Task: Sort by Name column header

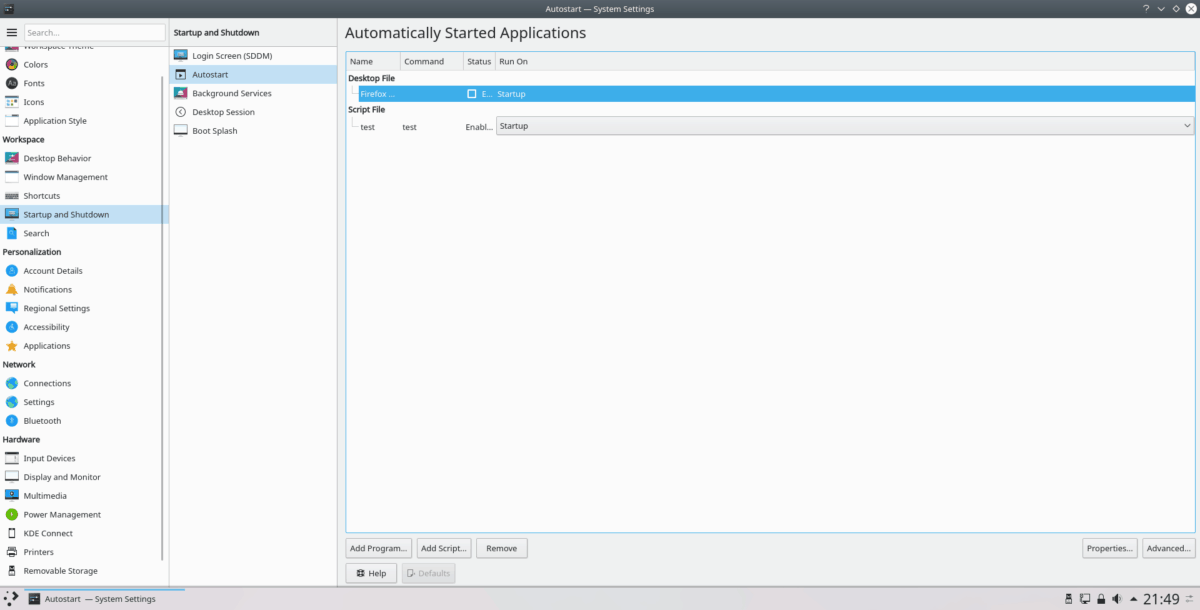Action: coord(373,61)
